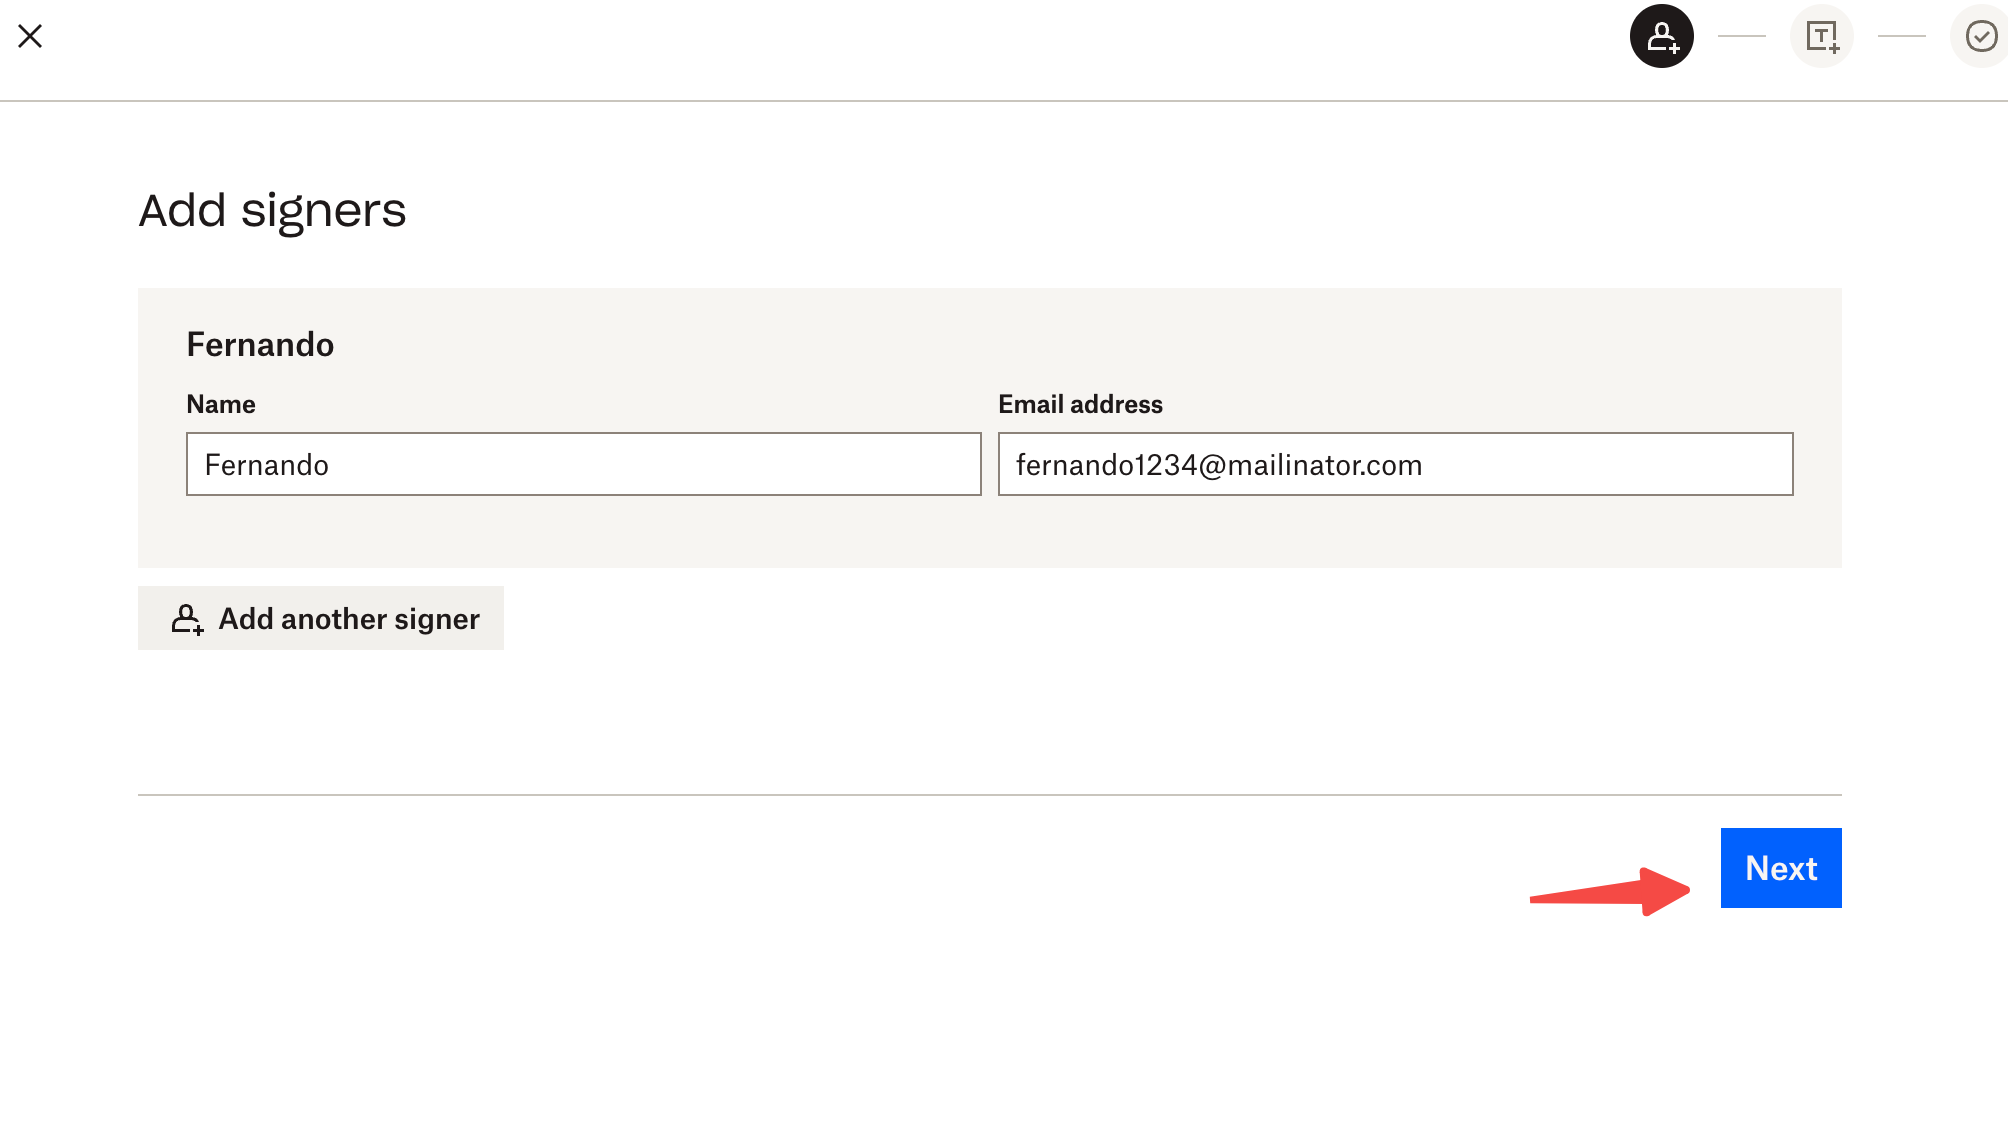Click into the Email address field
The height and width of the screenshot is (1132, 2008).
pyautogui.click(x=1395, y=464)
